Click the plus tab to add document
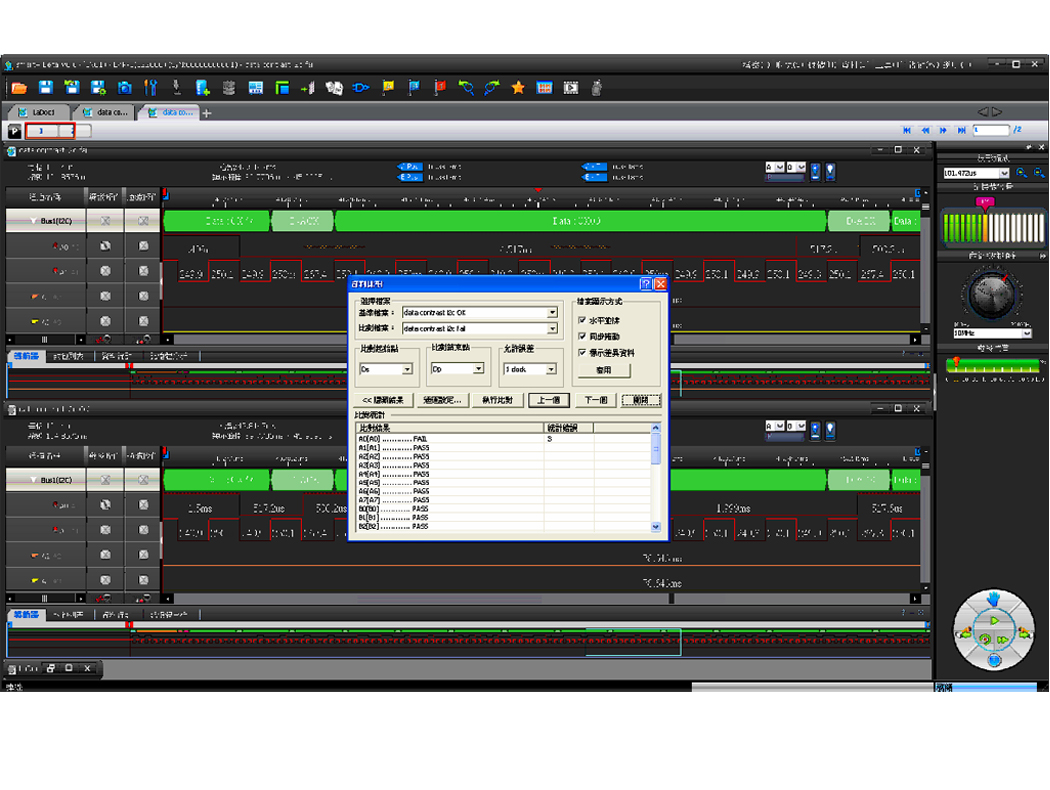This screenshot has width=1050, height=790. [207, 113]
